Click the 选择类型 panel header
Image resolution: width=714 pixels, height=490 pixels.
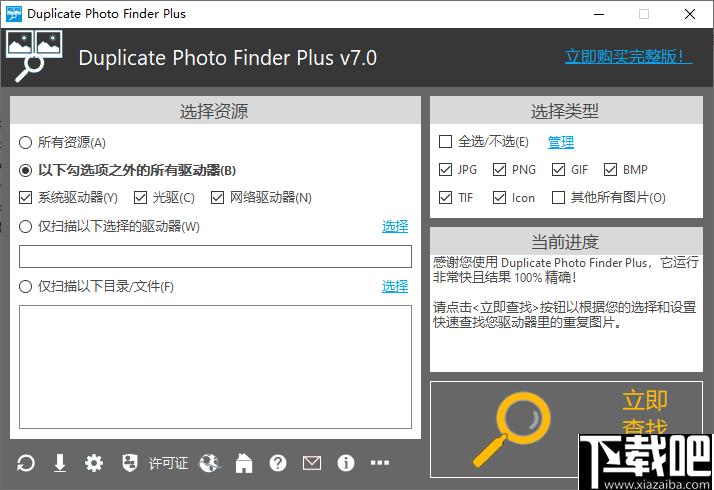566,111
